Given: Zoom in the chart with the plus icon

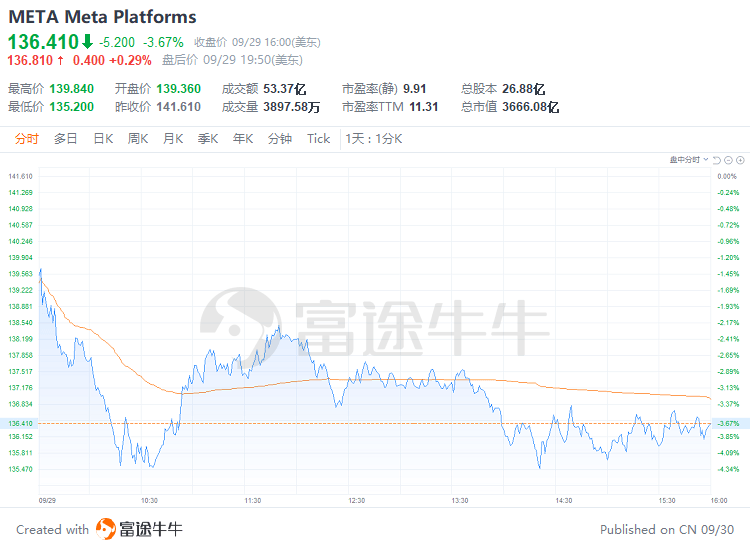Looking at the screenshot, I should click(x=740, y=160).
